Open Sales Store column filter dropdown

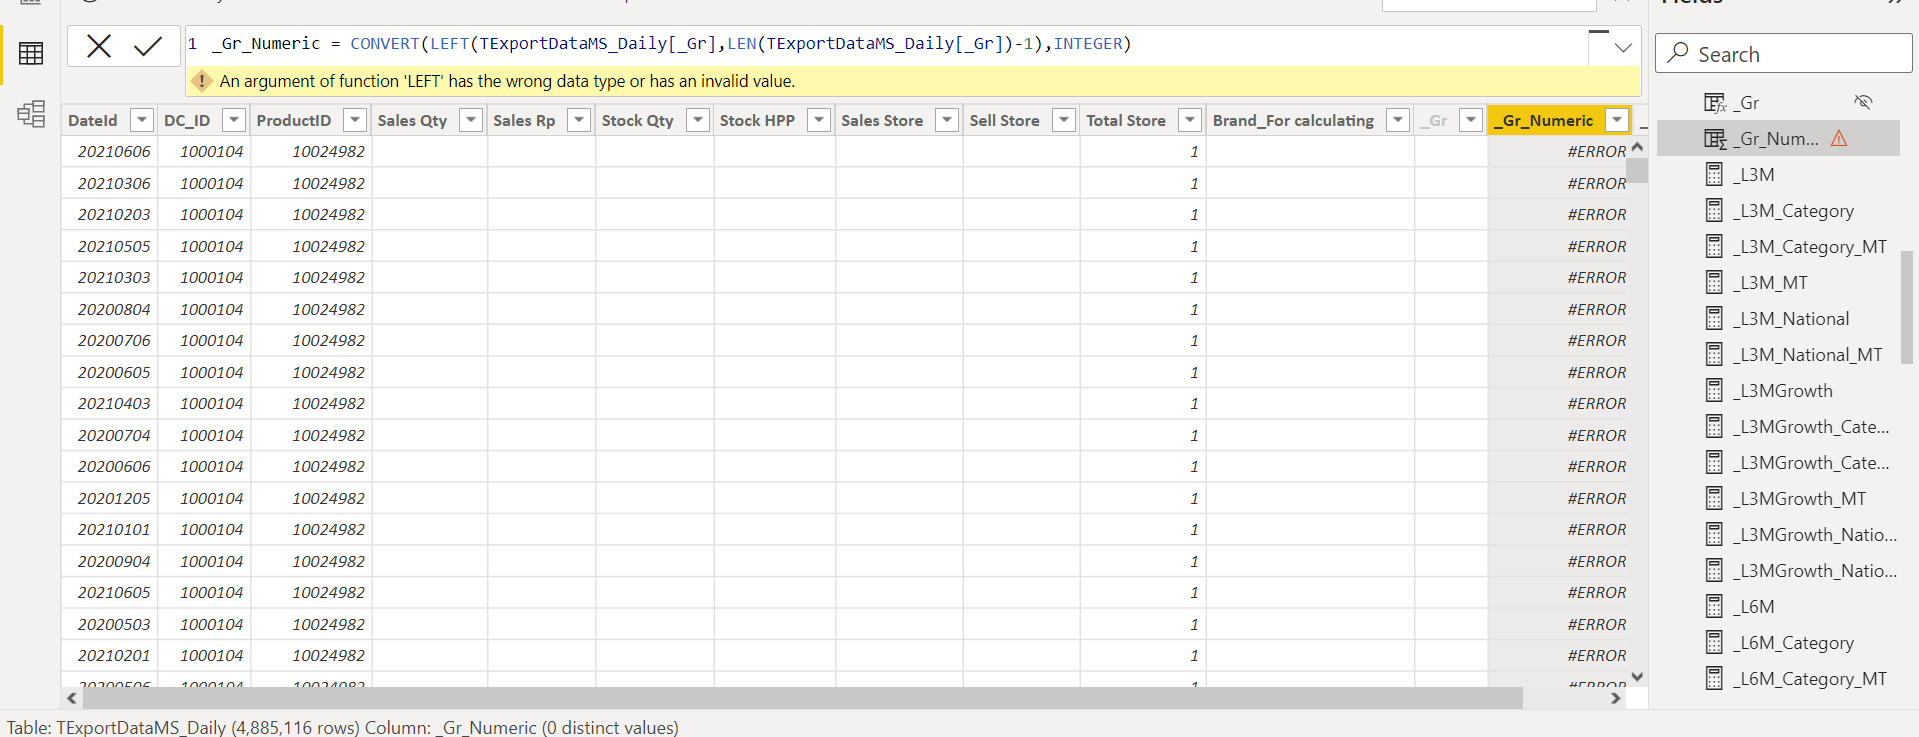(947, 120)
